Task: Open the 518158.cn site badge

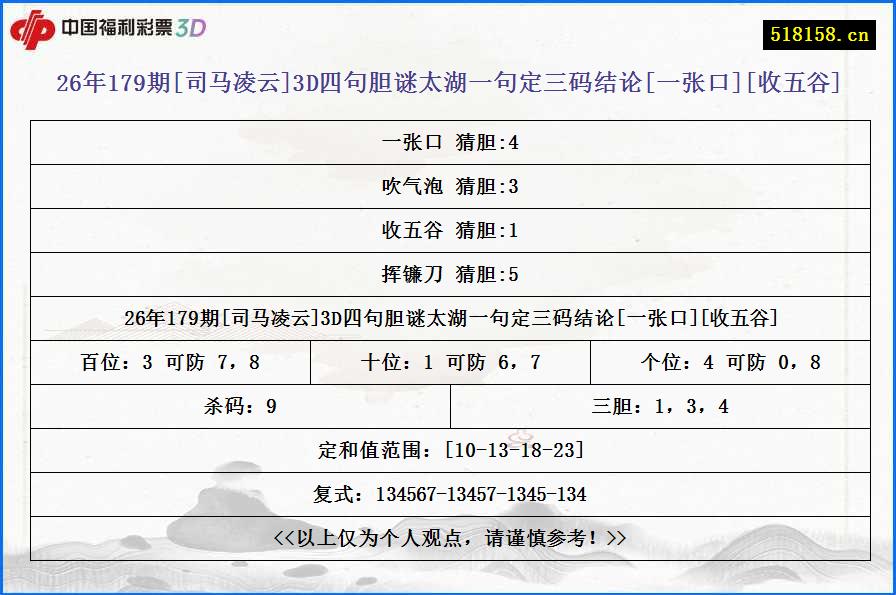Action: (x=819, y=35)
